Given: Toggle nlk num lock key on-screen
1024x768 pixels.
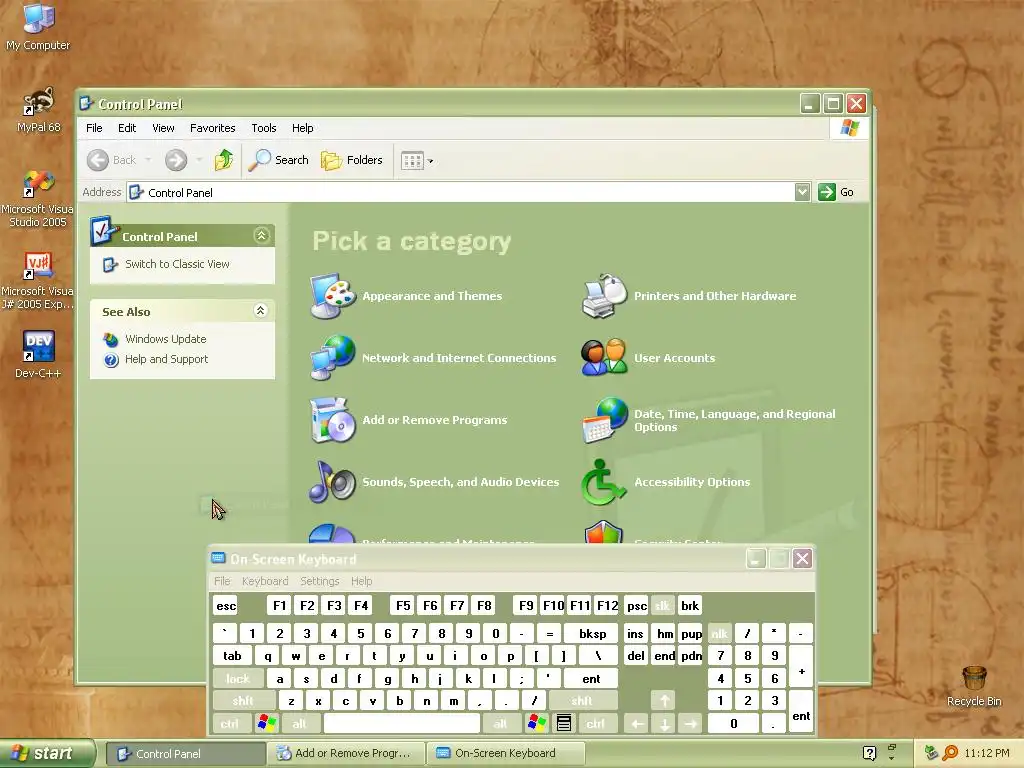Looking at the screenshot, I should click(x=719, y=633).
